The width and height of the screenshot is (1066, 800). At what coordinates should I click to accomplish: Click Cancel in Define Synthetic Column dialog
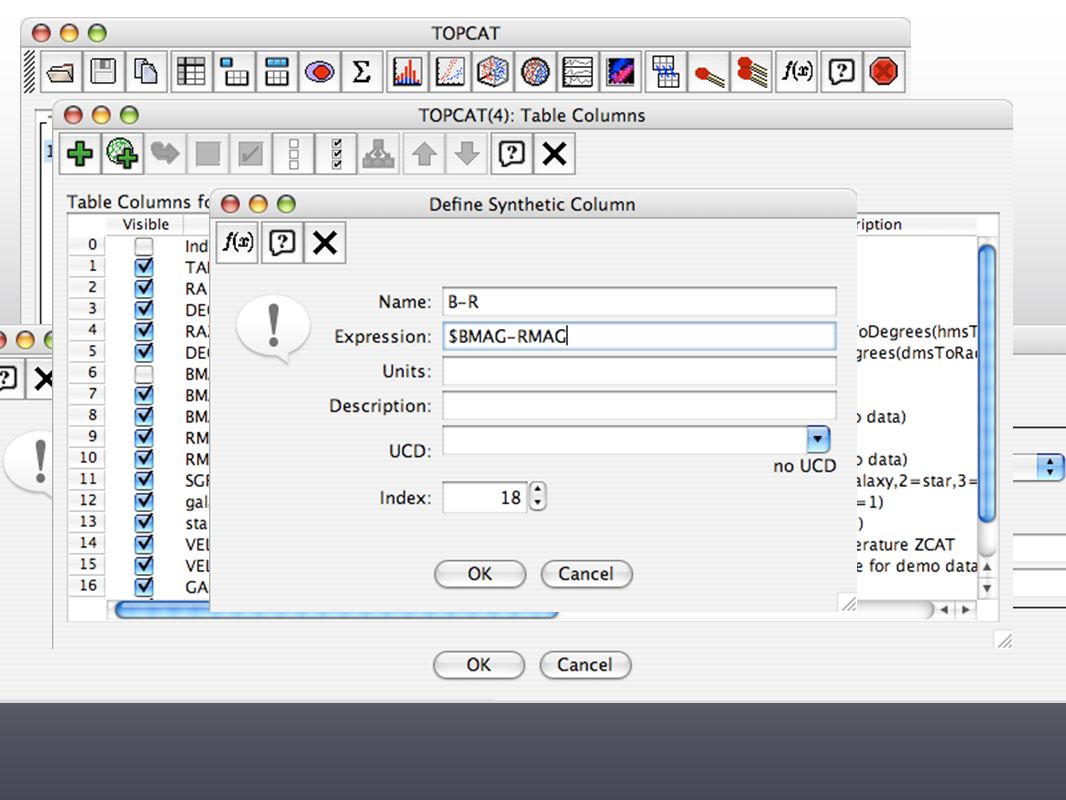click(x=586, y=574)
